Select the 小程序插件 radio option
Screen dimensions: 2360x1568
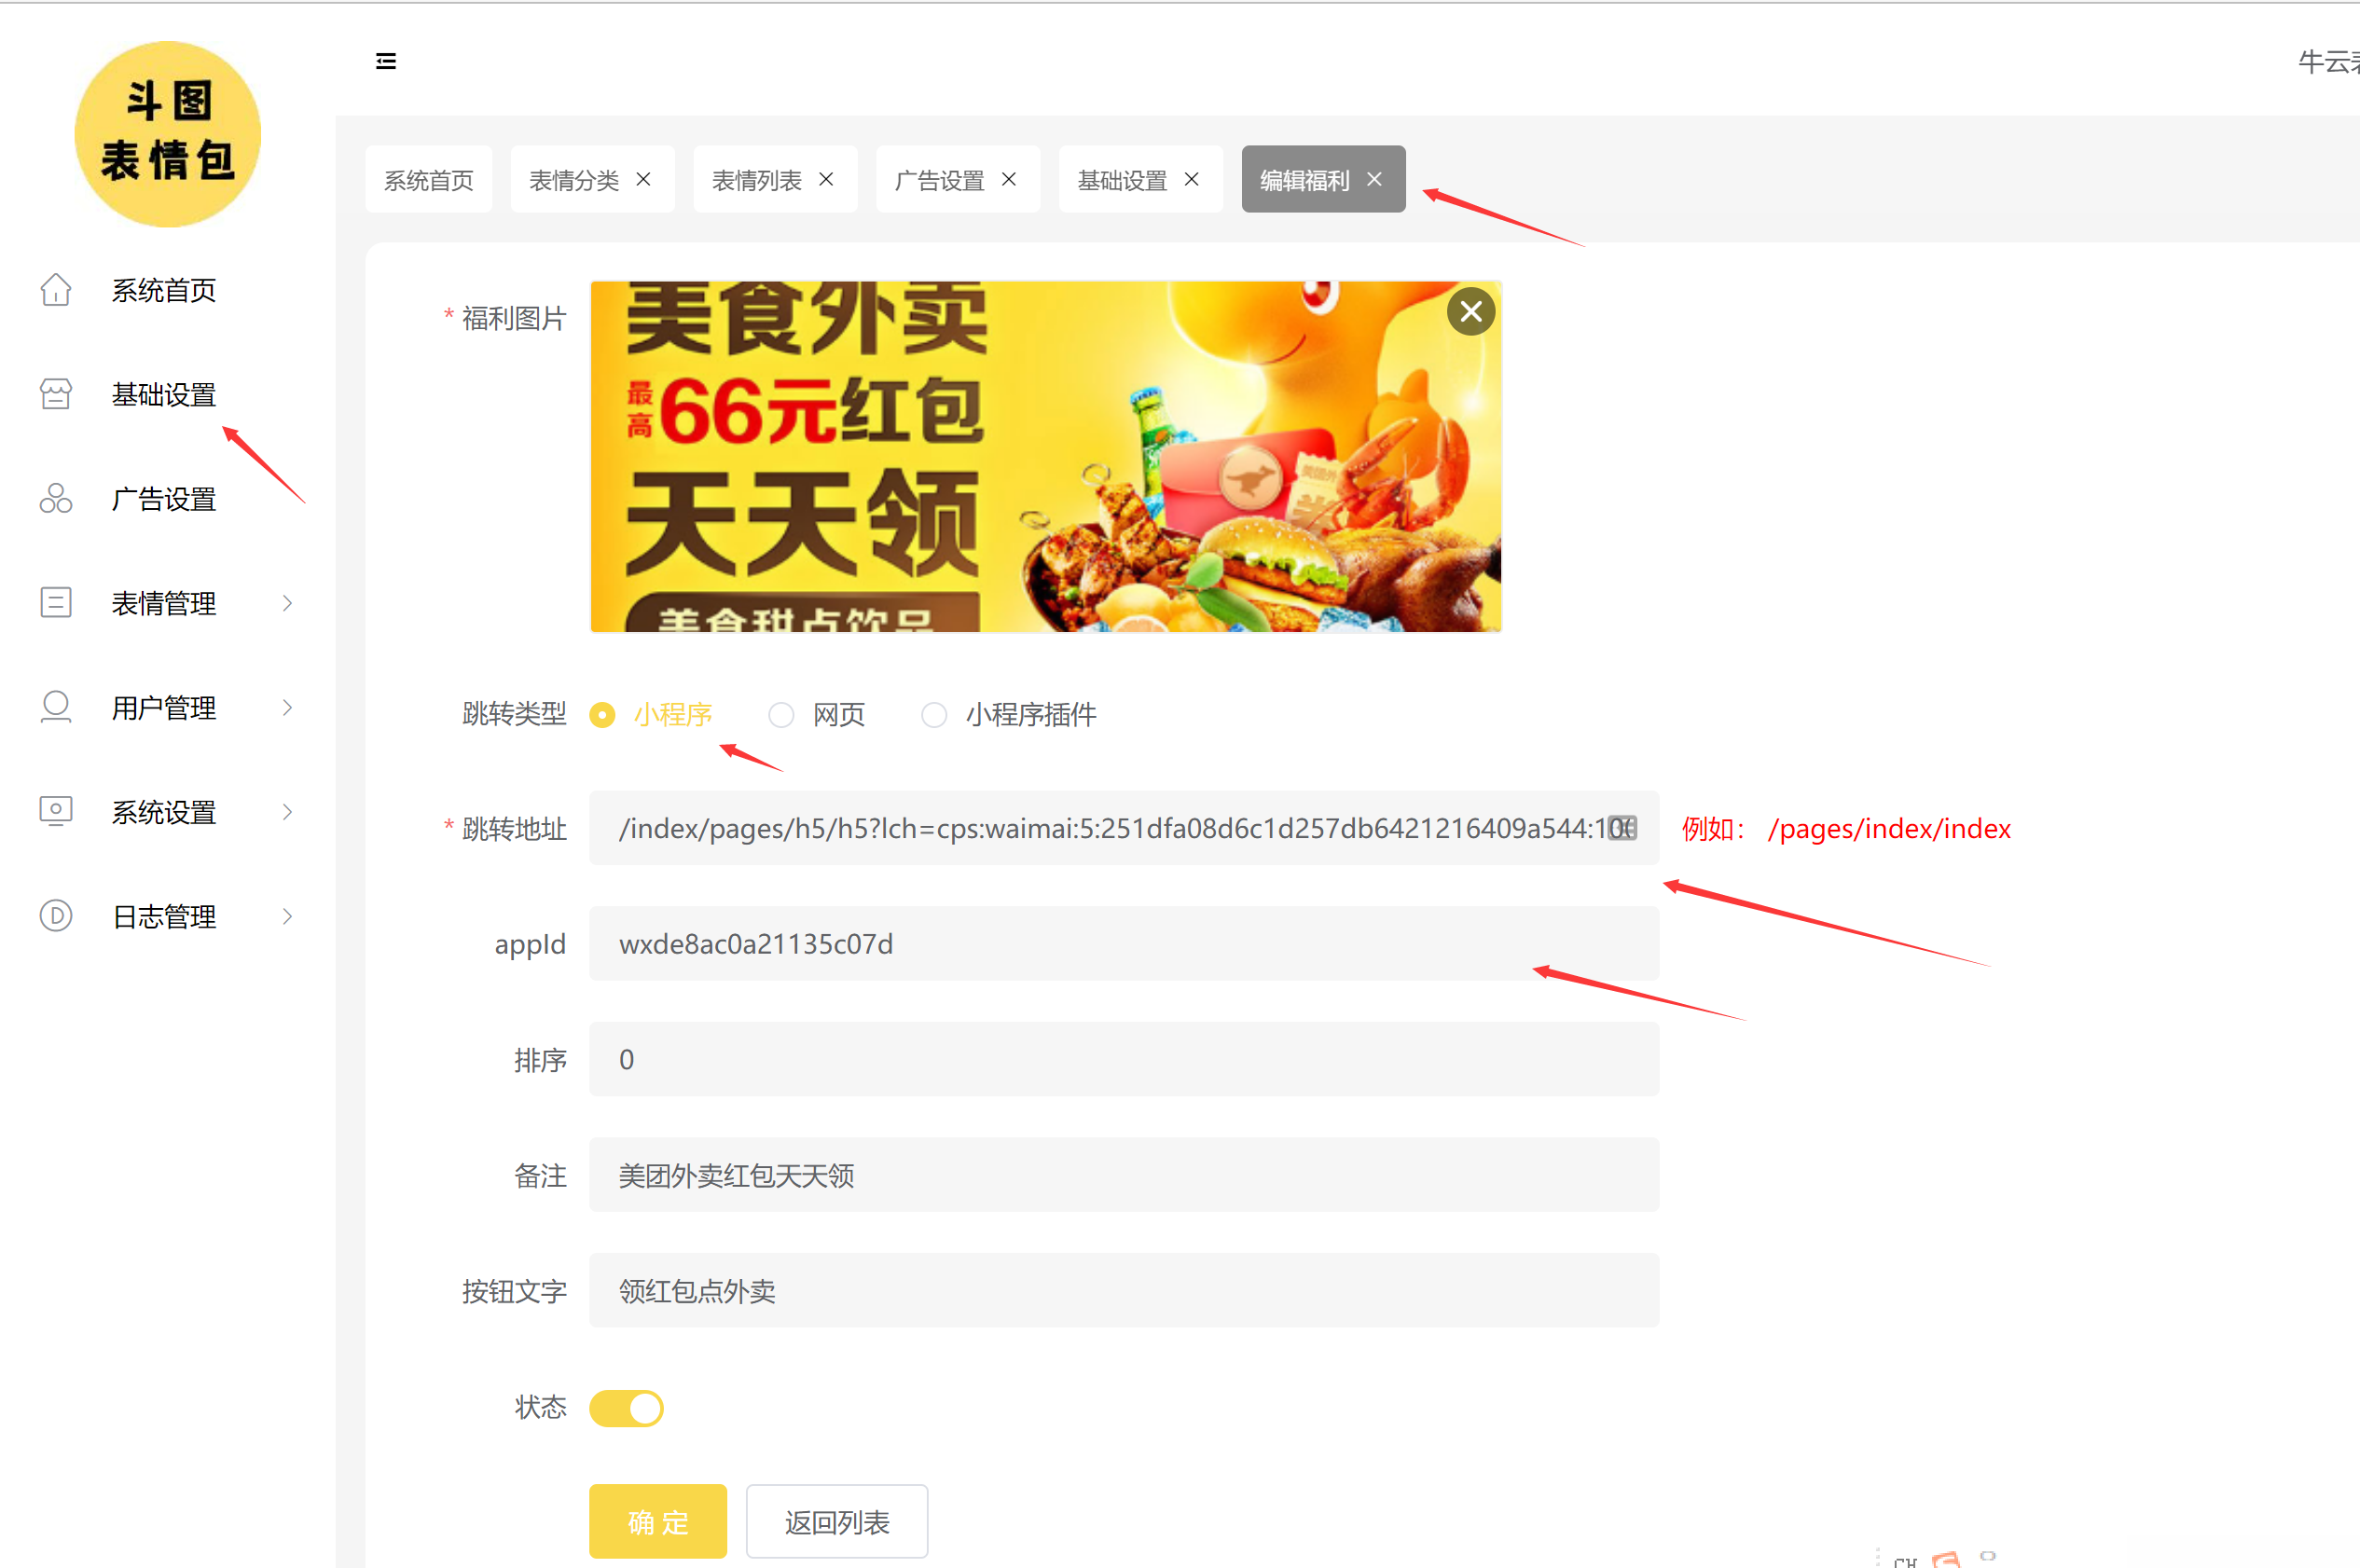(933, 715)
